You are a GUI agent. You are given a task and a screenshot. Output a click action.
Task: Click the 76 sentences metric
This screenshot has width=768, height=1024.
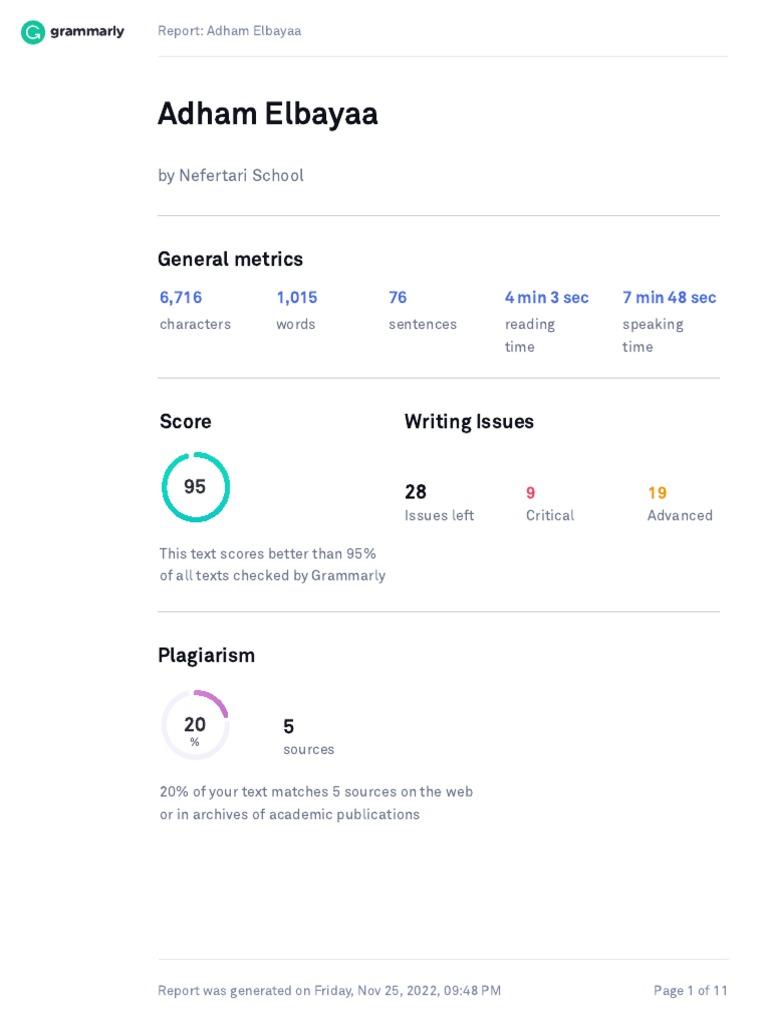pos(398,297)
